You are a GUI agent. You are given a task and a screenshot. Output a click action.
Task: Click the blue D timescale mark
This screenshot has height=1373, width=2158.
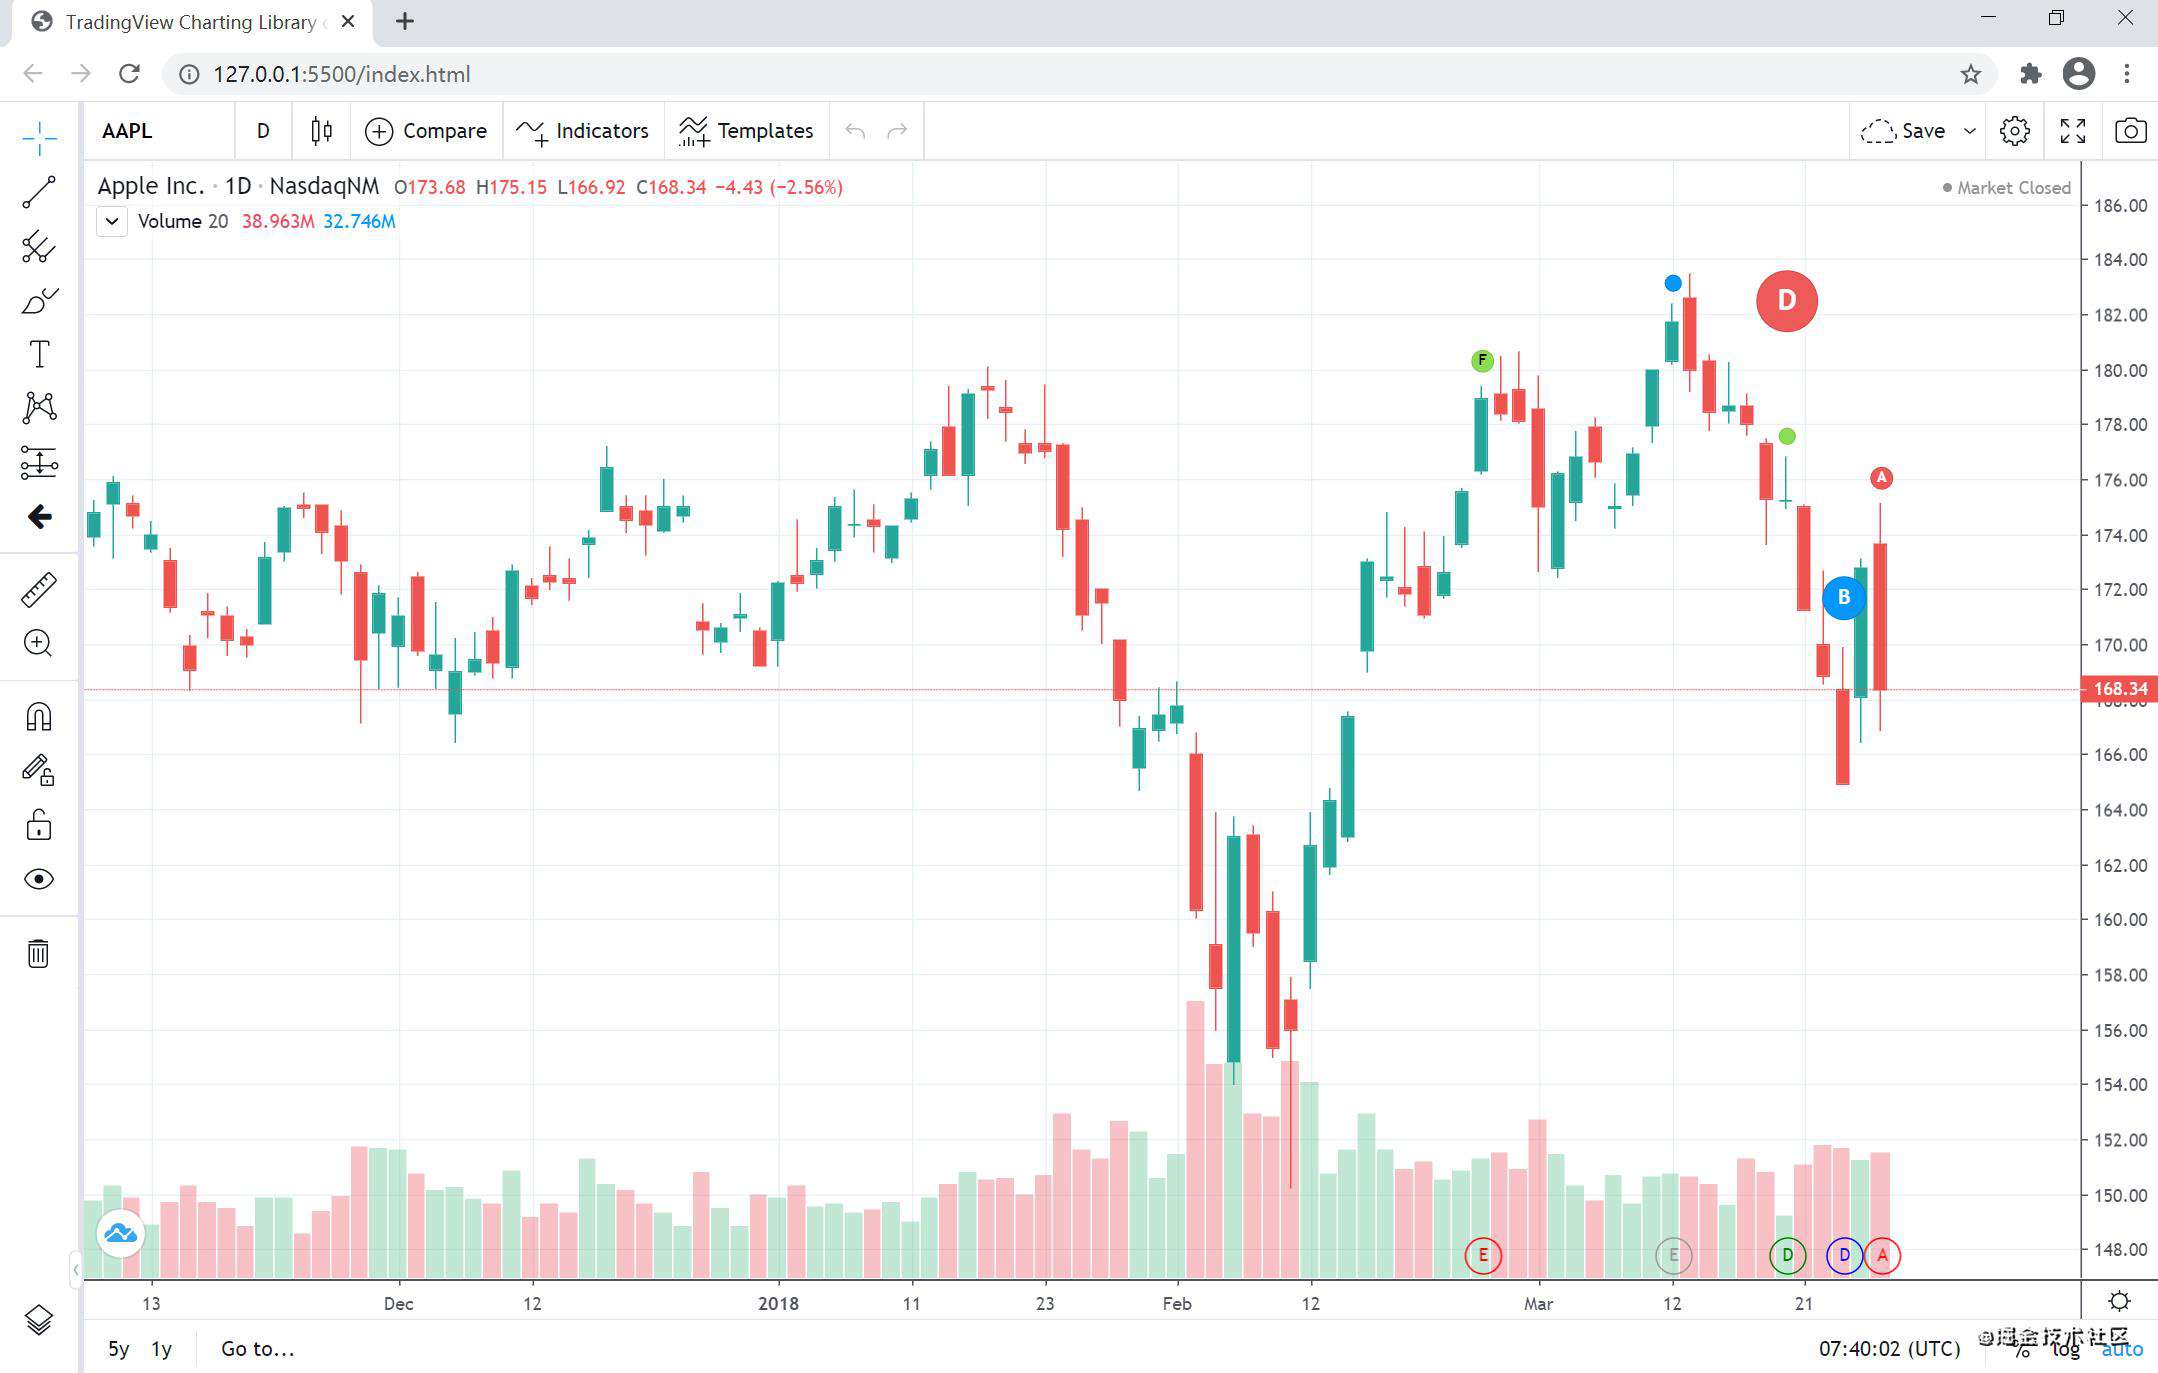pos(1844,1255)
